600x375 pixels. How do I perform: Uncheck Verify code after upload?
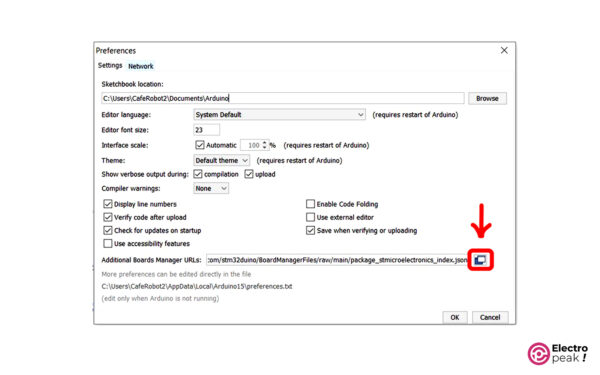pos(108,217)
